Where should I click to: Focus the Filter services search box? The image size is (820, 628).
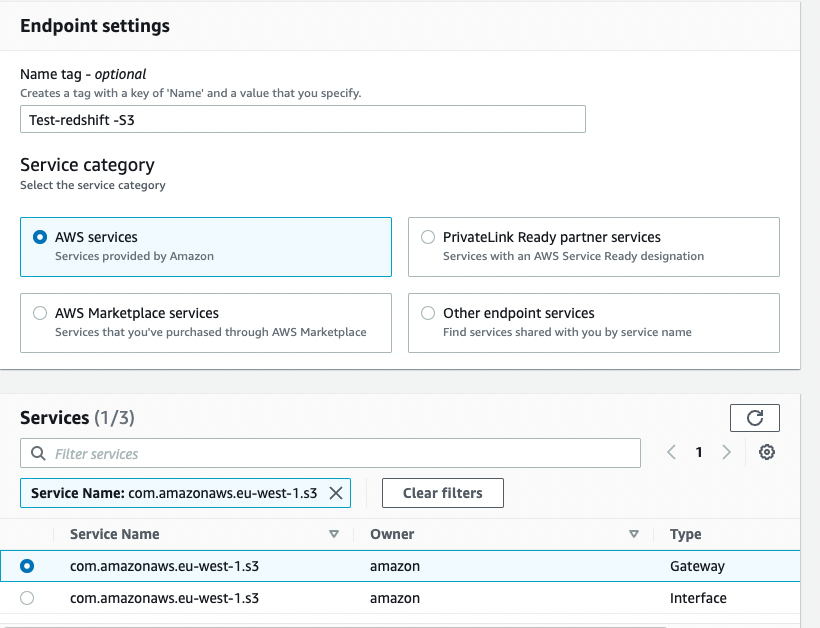[340, 454]
